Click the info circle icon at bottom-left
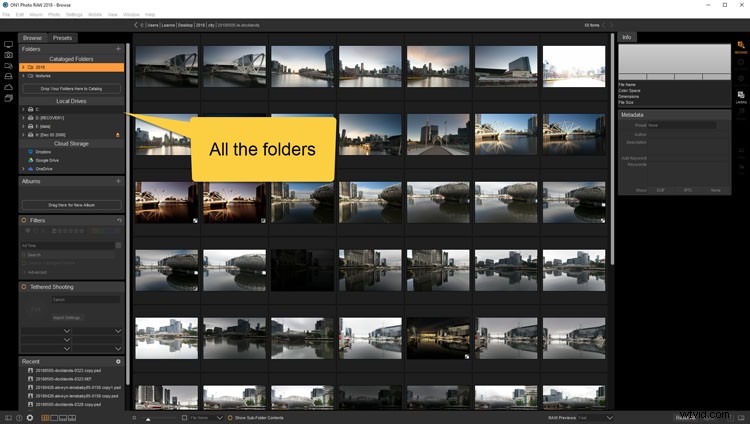Viewport: 750px width, 424px height. click(x=19, y=418)
